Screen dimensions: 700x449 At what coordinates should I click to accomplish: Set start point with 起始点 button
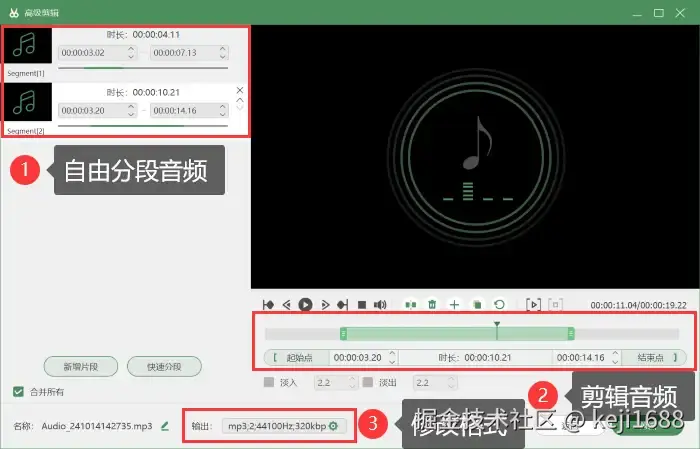click(x=296, y=358)
